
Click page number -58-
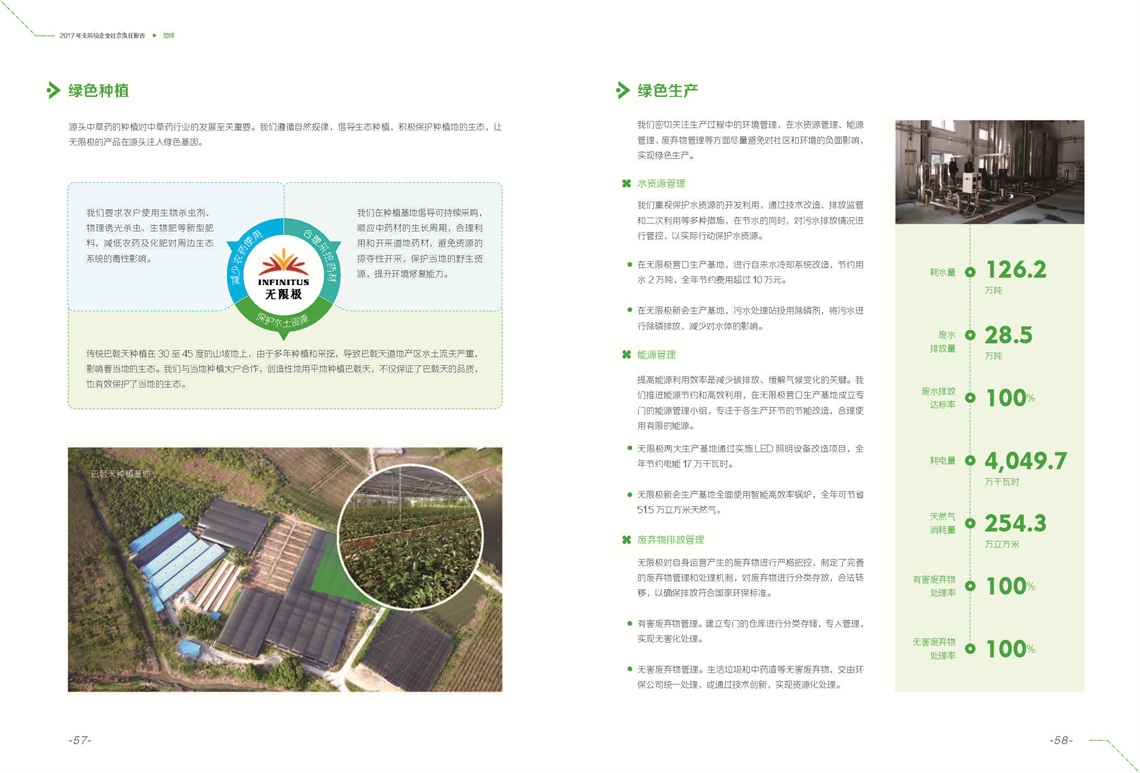click(x=1061, y=740)
